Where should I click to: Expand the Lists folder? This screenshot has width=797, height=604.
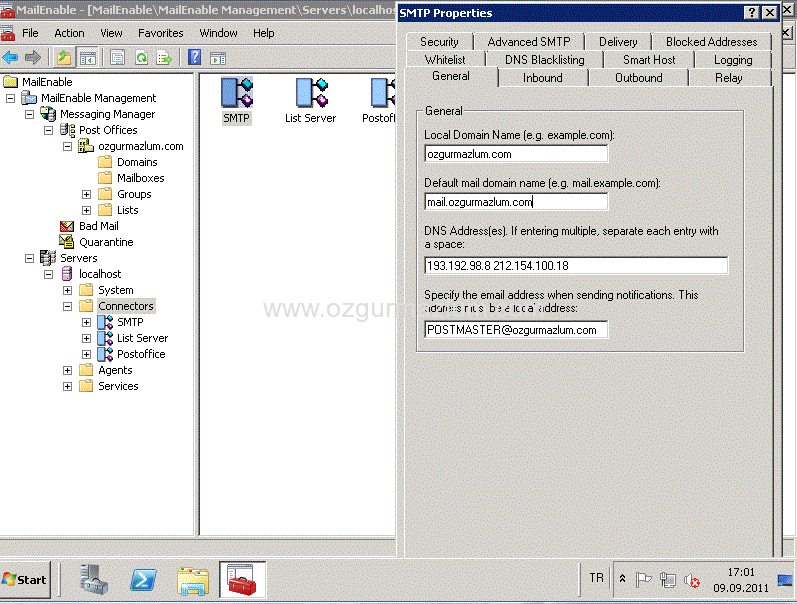point(86,210)
